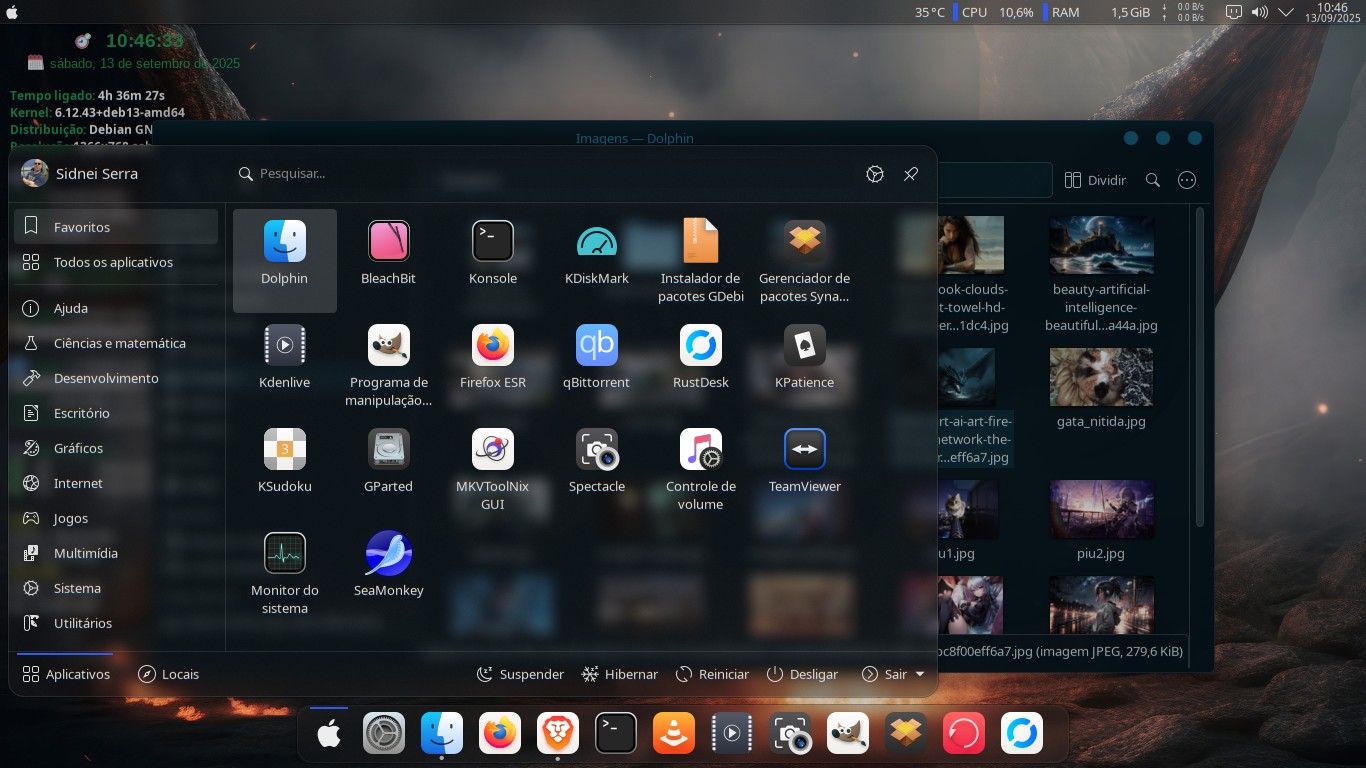Open KPatience card game
The width and height of the screenshot is (1366, 768).
pyautogui.click(x=805, y=364)
